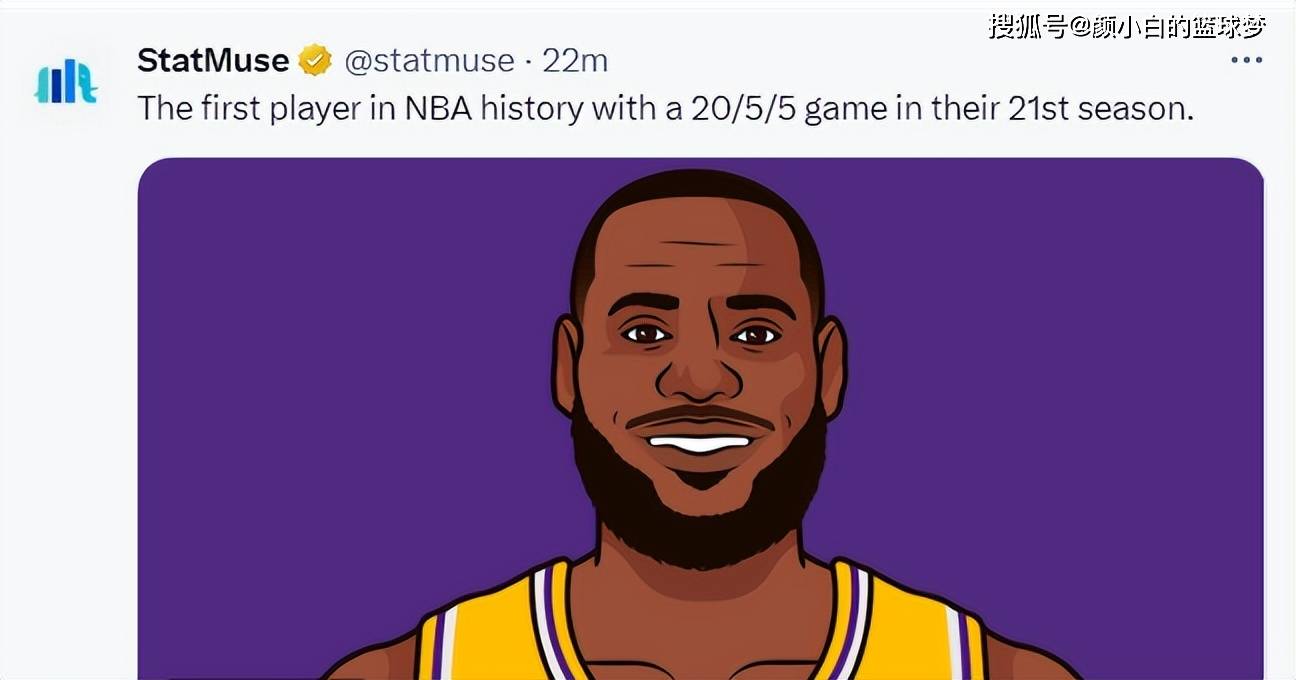Open the StatMuse display name profile link

[213, 61]
